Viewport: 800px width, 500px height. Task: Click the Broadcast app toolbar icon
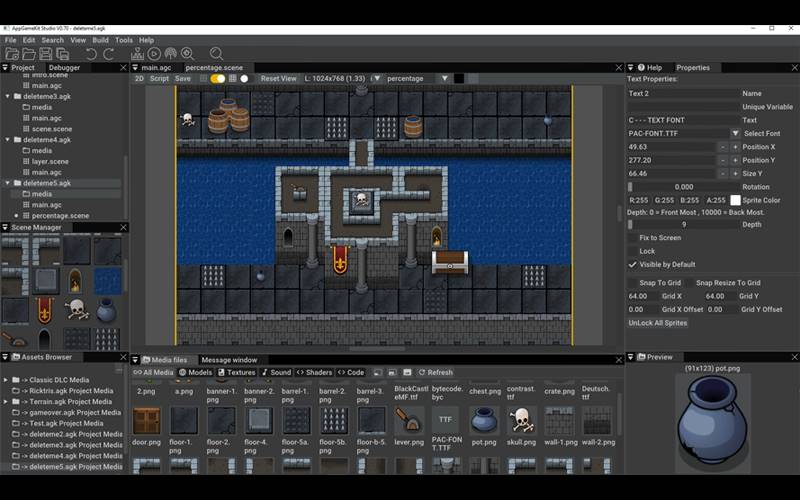pos(171,53)
